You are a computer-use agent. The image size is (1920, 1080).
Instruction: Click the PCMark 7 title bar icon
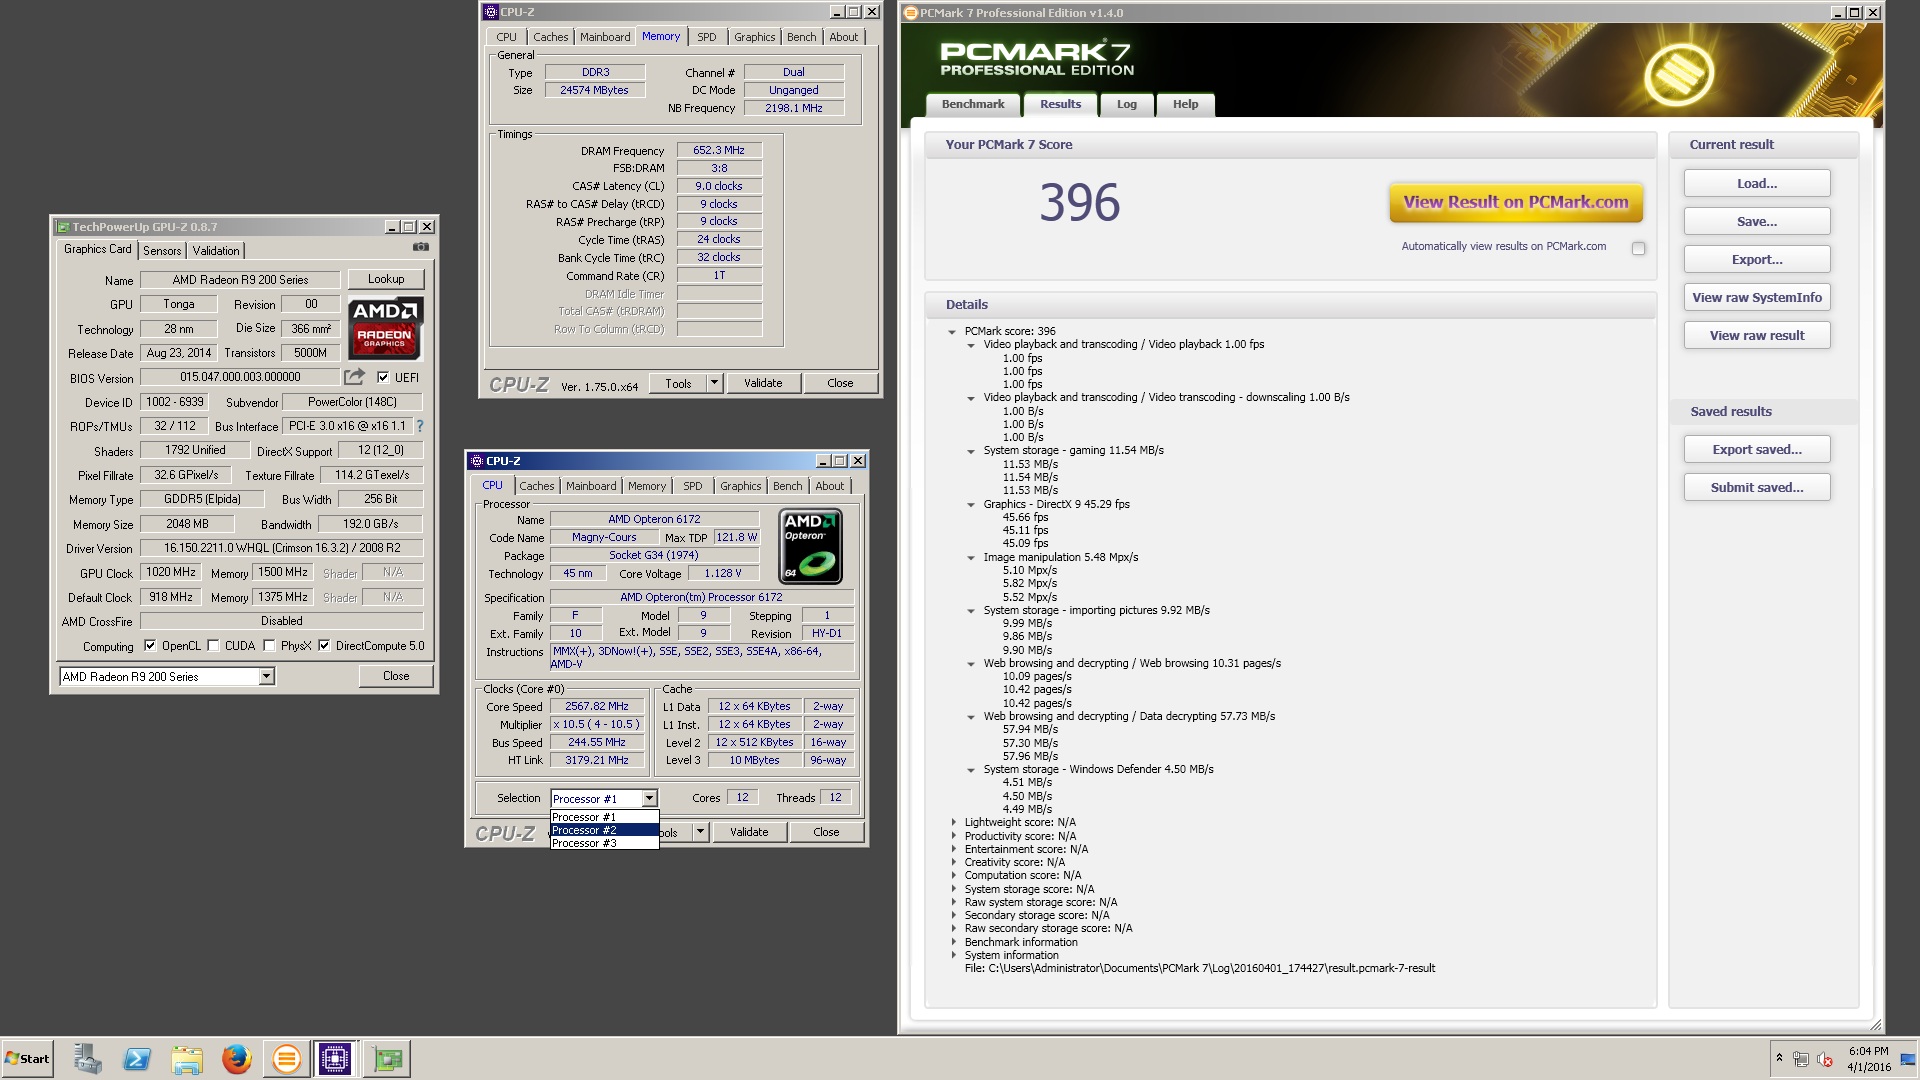point(911,13)
